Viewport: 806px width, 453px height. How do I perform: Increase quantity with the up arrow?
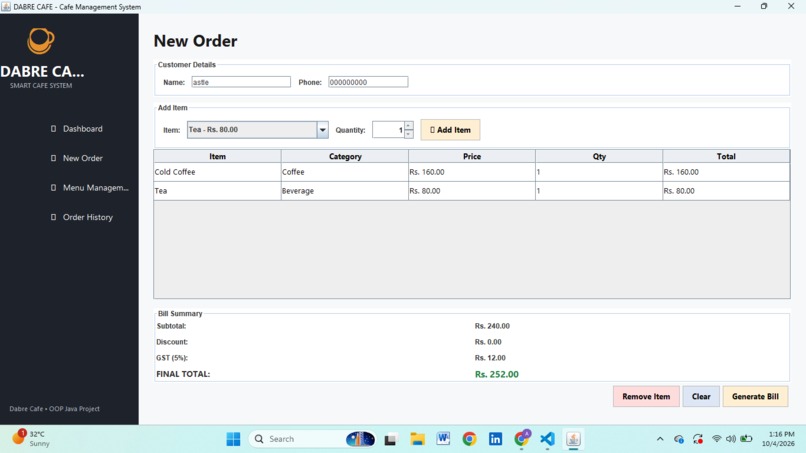click(409, 125)
